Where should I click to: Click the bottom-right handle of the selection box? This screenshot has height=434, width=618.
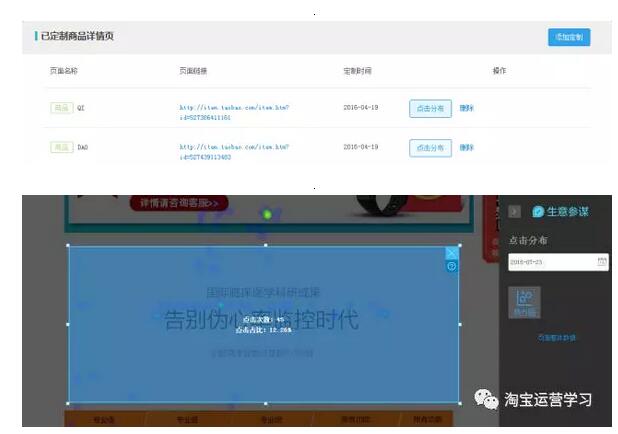pos(460,403)
